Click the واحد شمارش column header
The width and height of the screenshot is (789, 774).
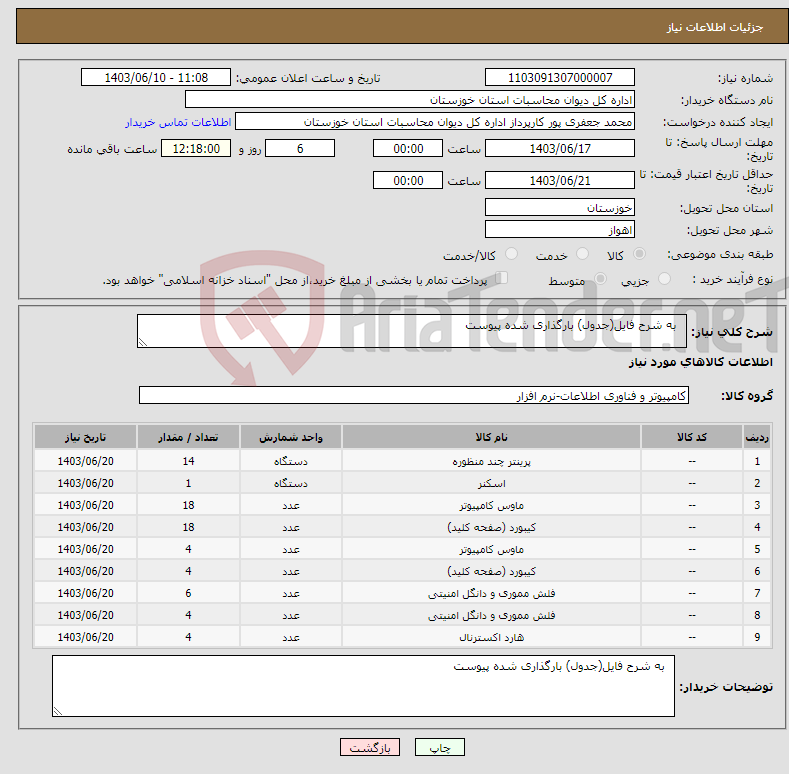[x=291, y=437]
